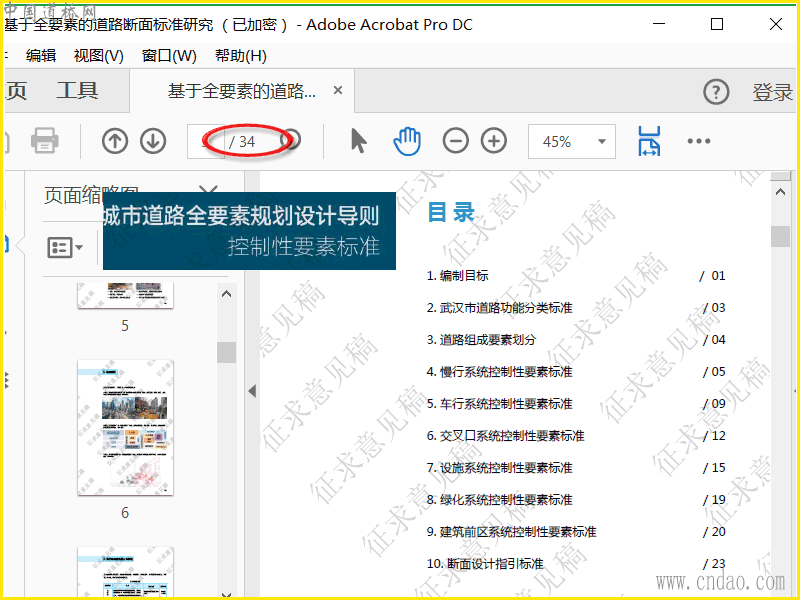Screen dimensions: 800x600
Task: Click contents entry 1. 编制目标
Action: pyautogui.click(x=458, y=276)
